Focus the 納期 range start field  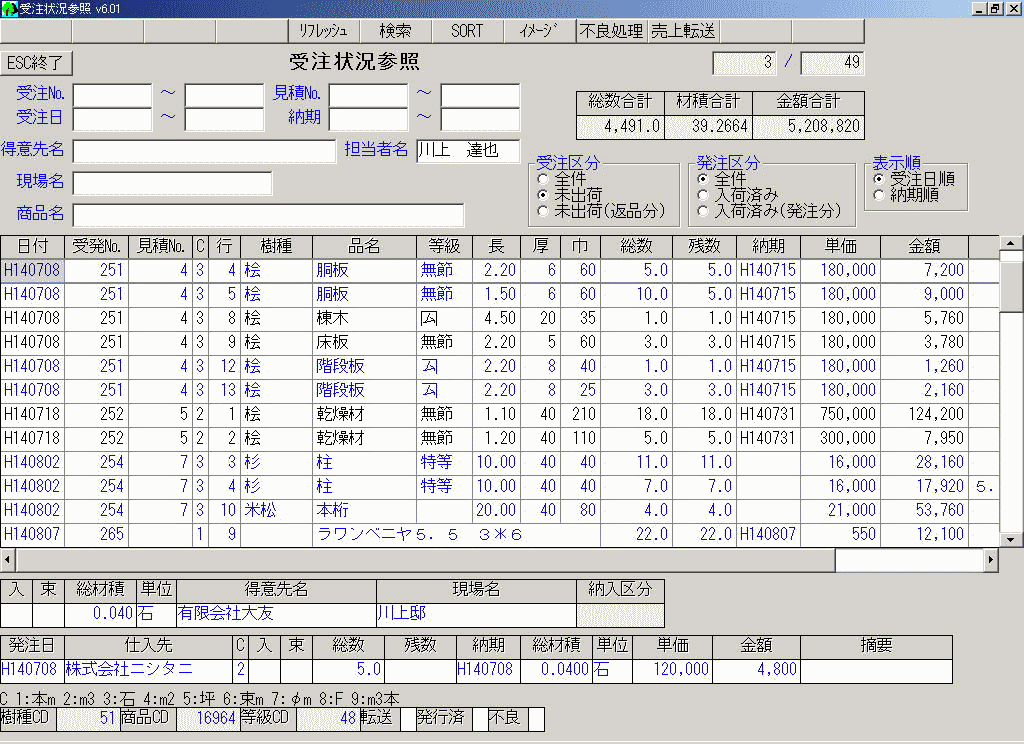pyautogui.click(x=368, y=119)
